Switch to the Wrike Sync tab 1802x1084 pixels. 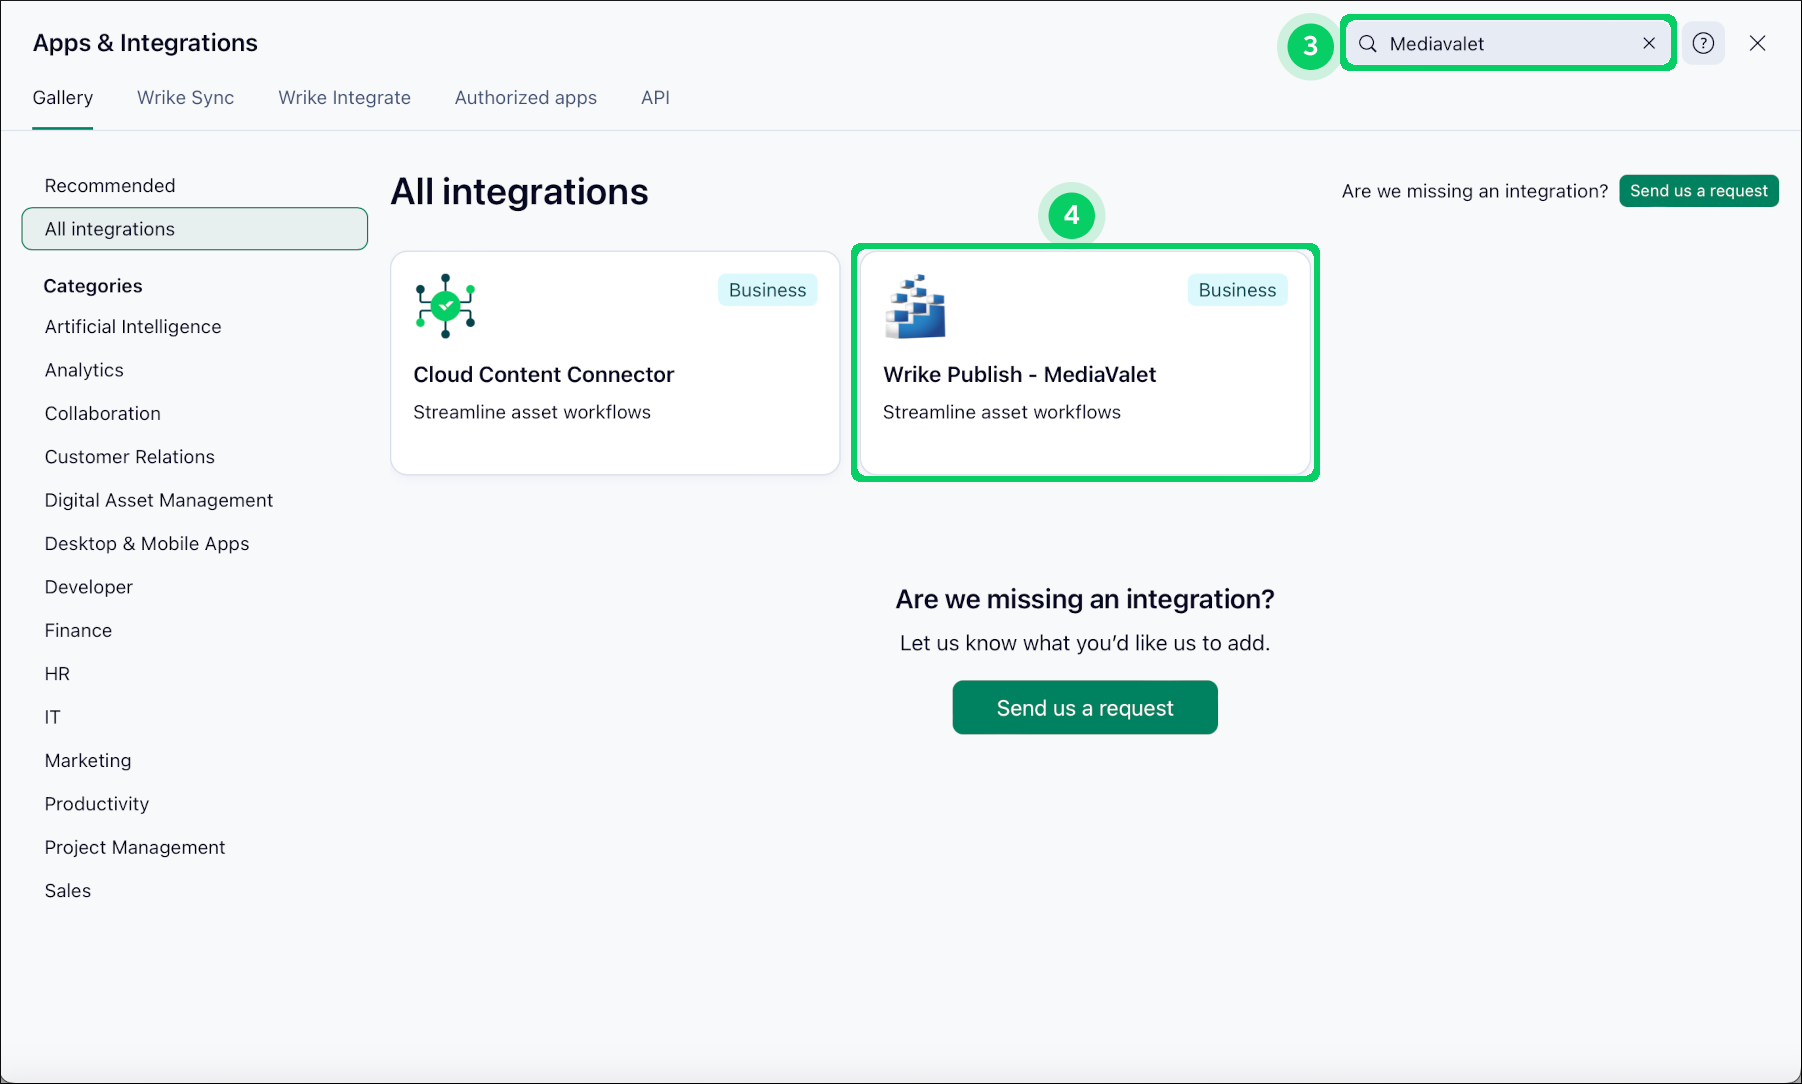click(185, 98)
